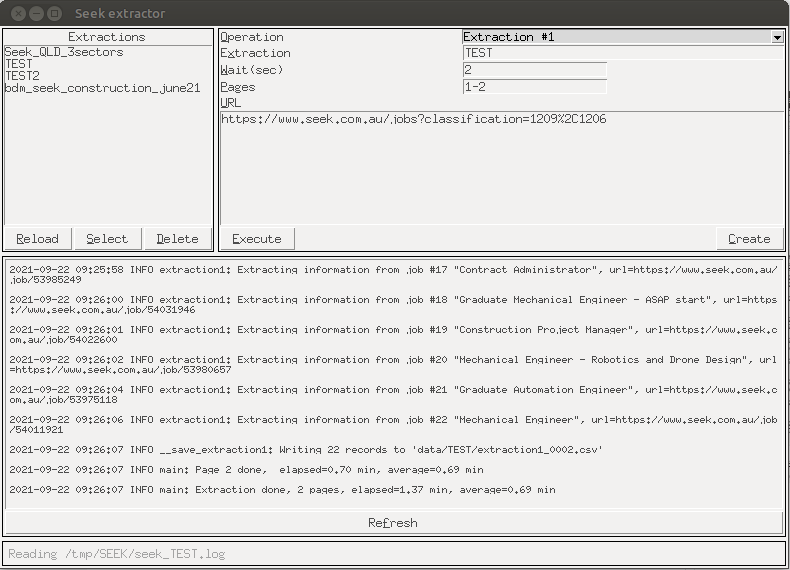Click the URL label
790x570 pixels.
231,103
